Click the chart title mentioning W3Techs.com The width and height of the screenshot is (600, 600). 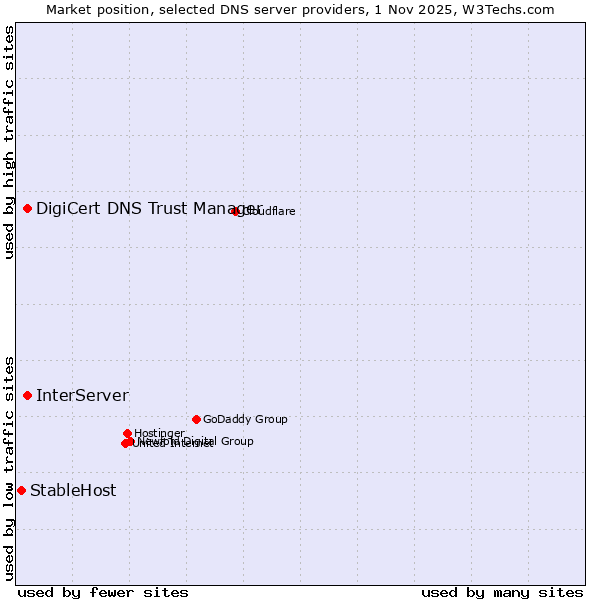300,9
